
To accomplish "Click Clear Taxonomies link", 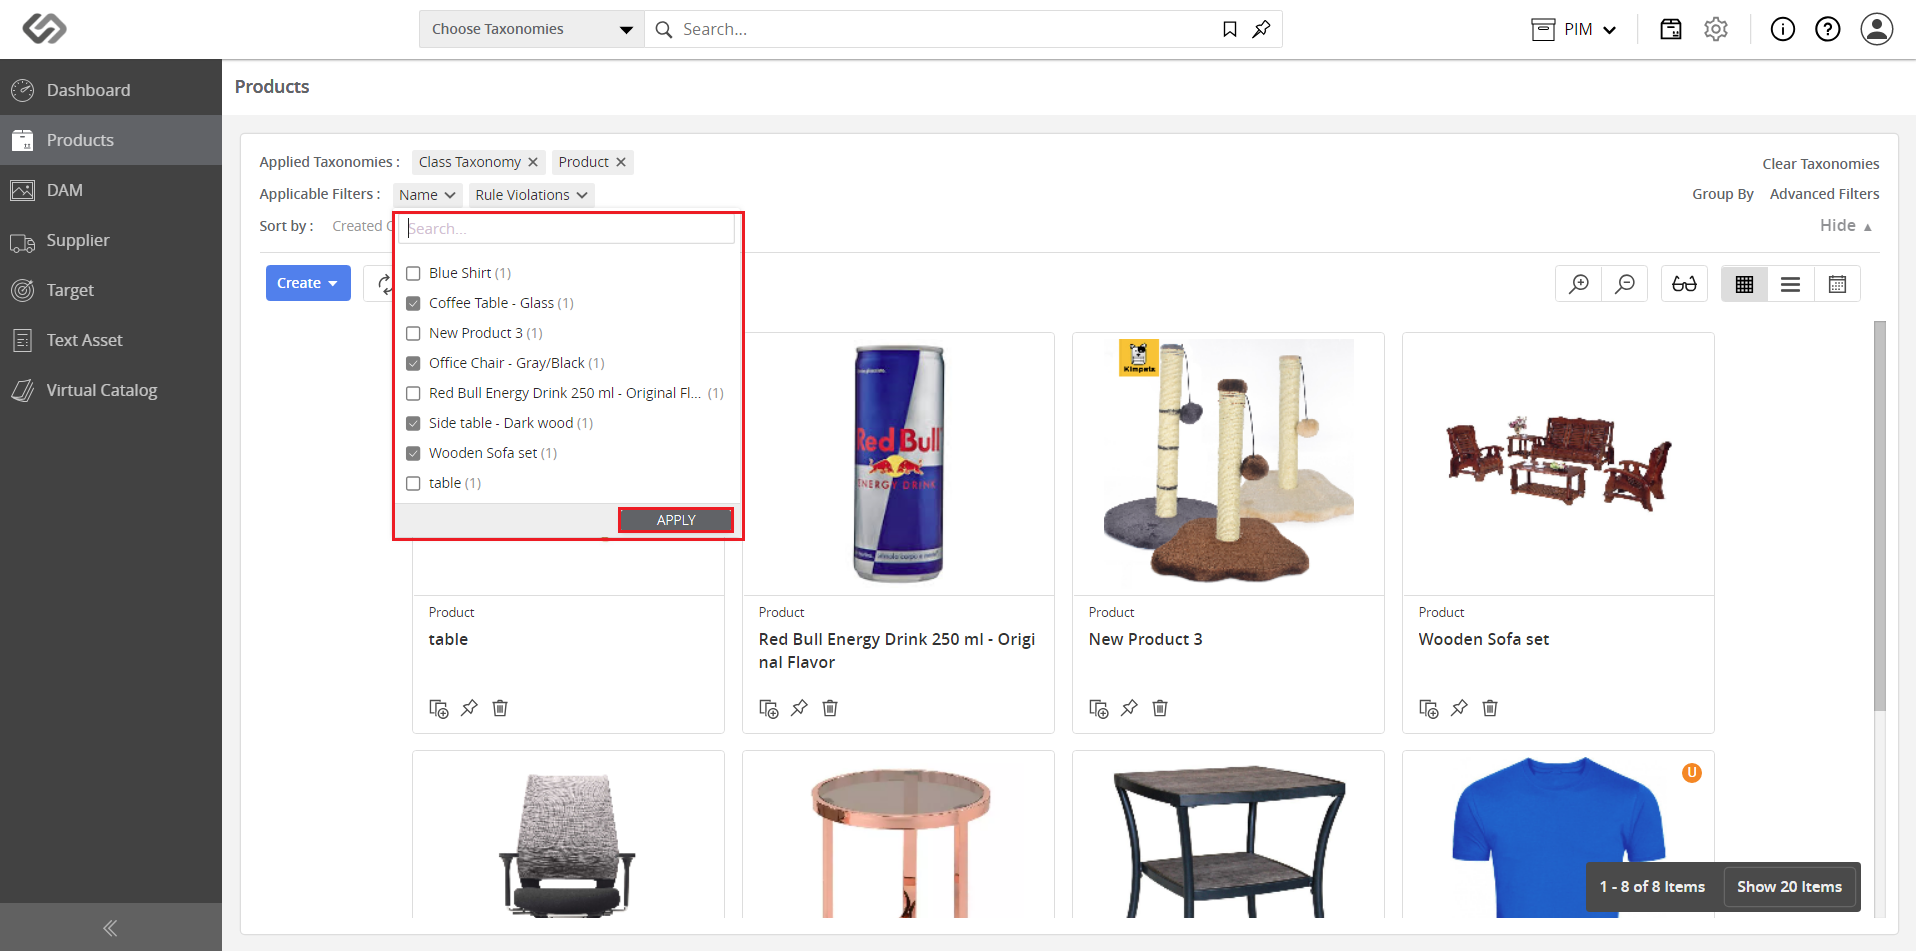I will pyautogui.click(x=1821, y=164).
